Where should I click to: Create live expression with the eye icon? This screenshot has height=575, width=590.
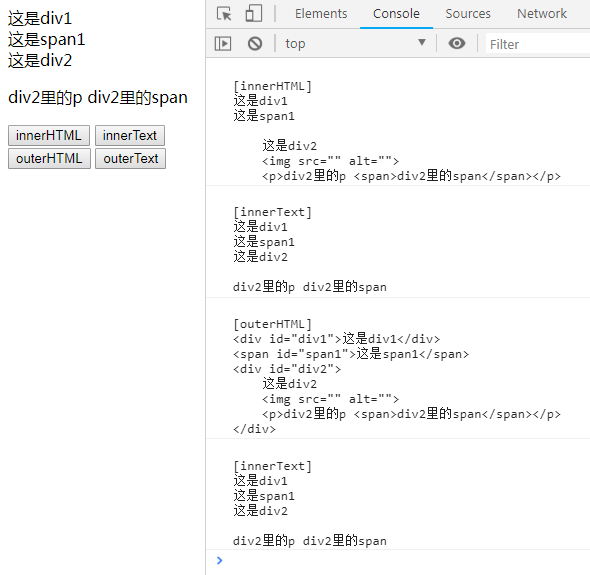tap(457, 44)
